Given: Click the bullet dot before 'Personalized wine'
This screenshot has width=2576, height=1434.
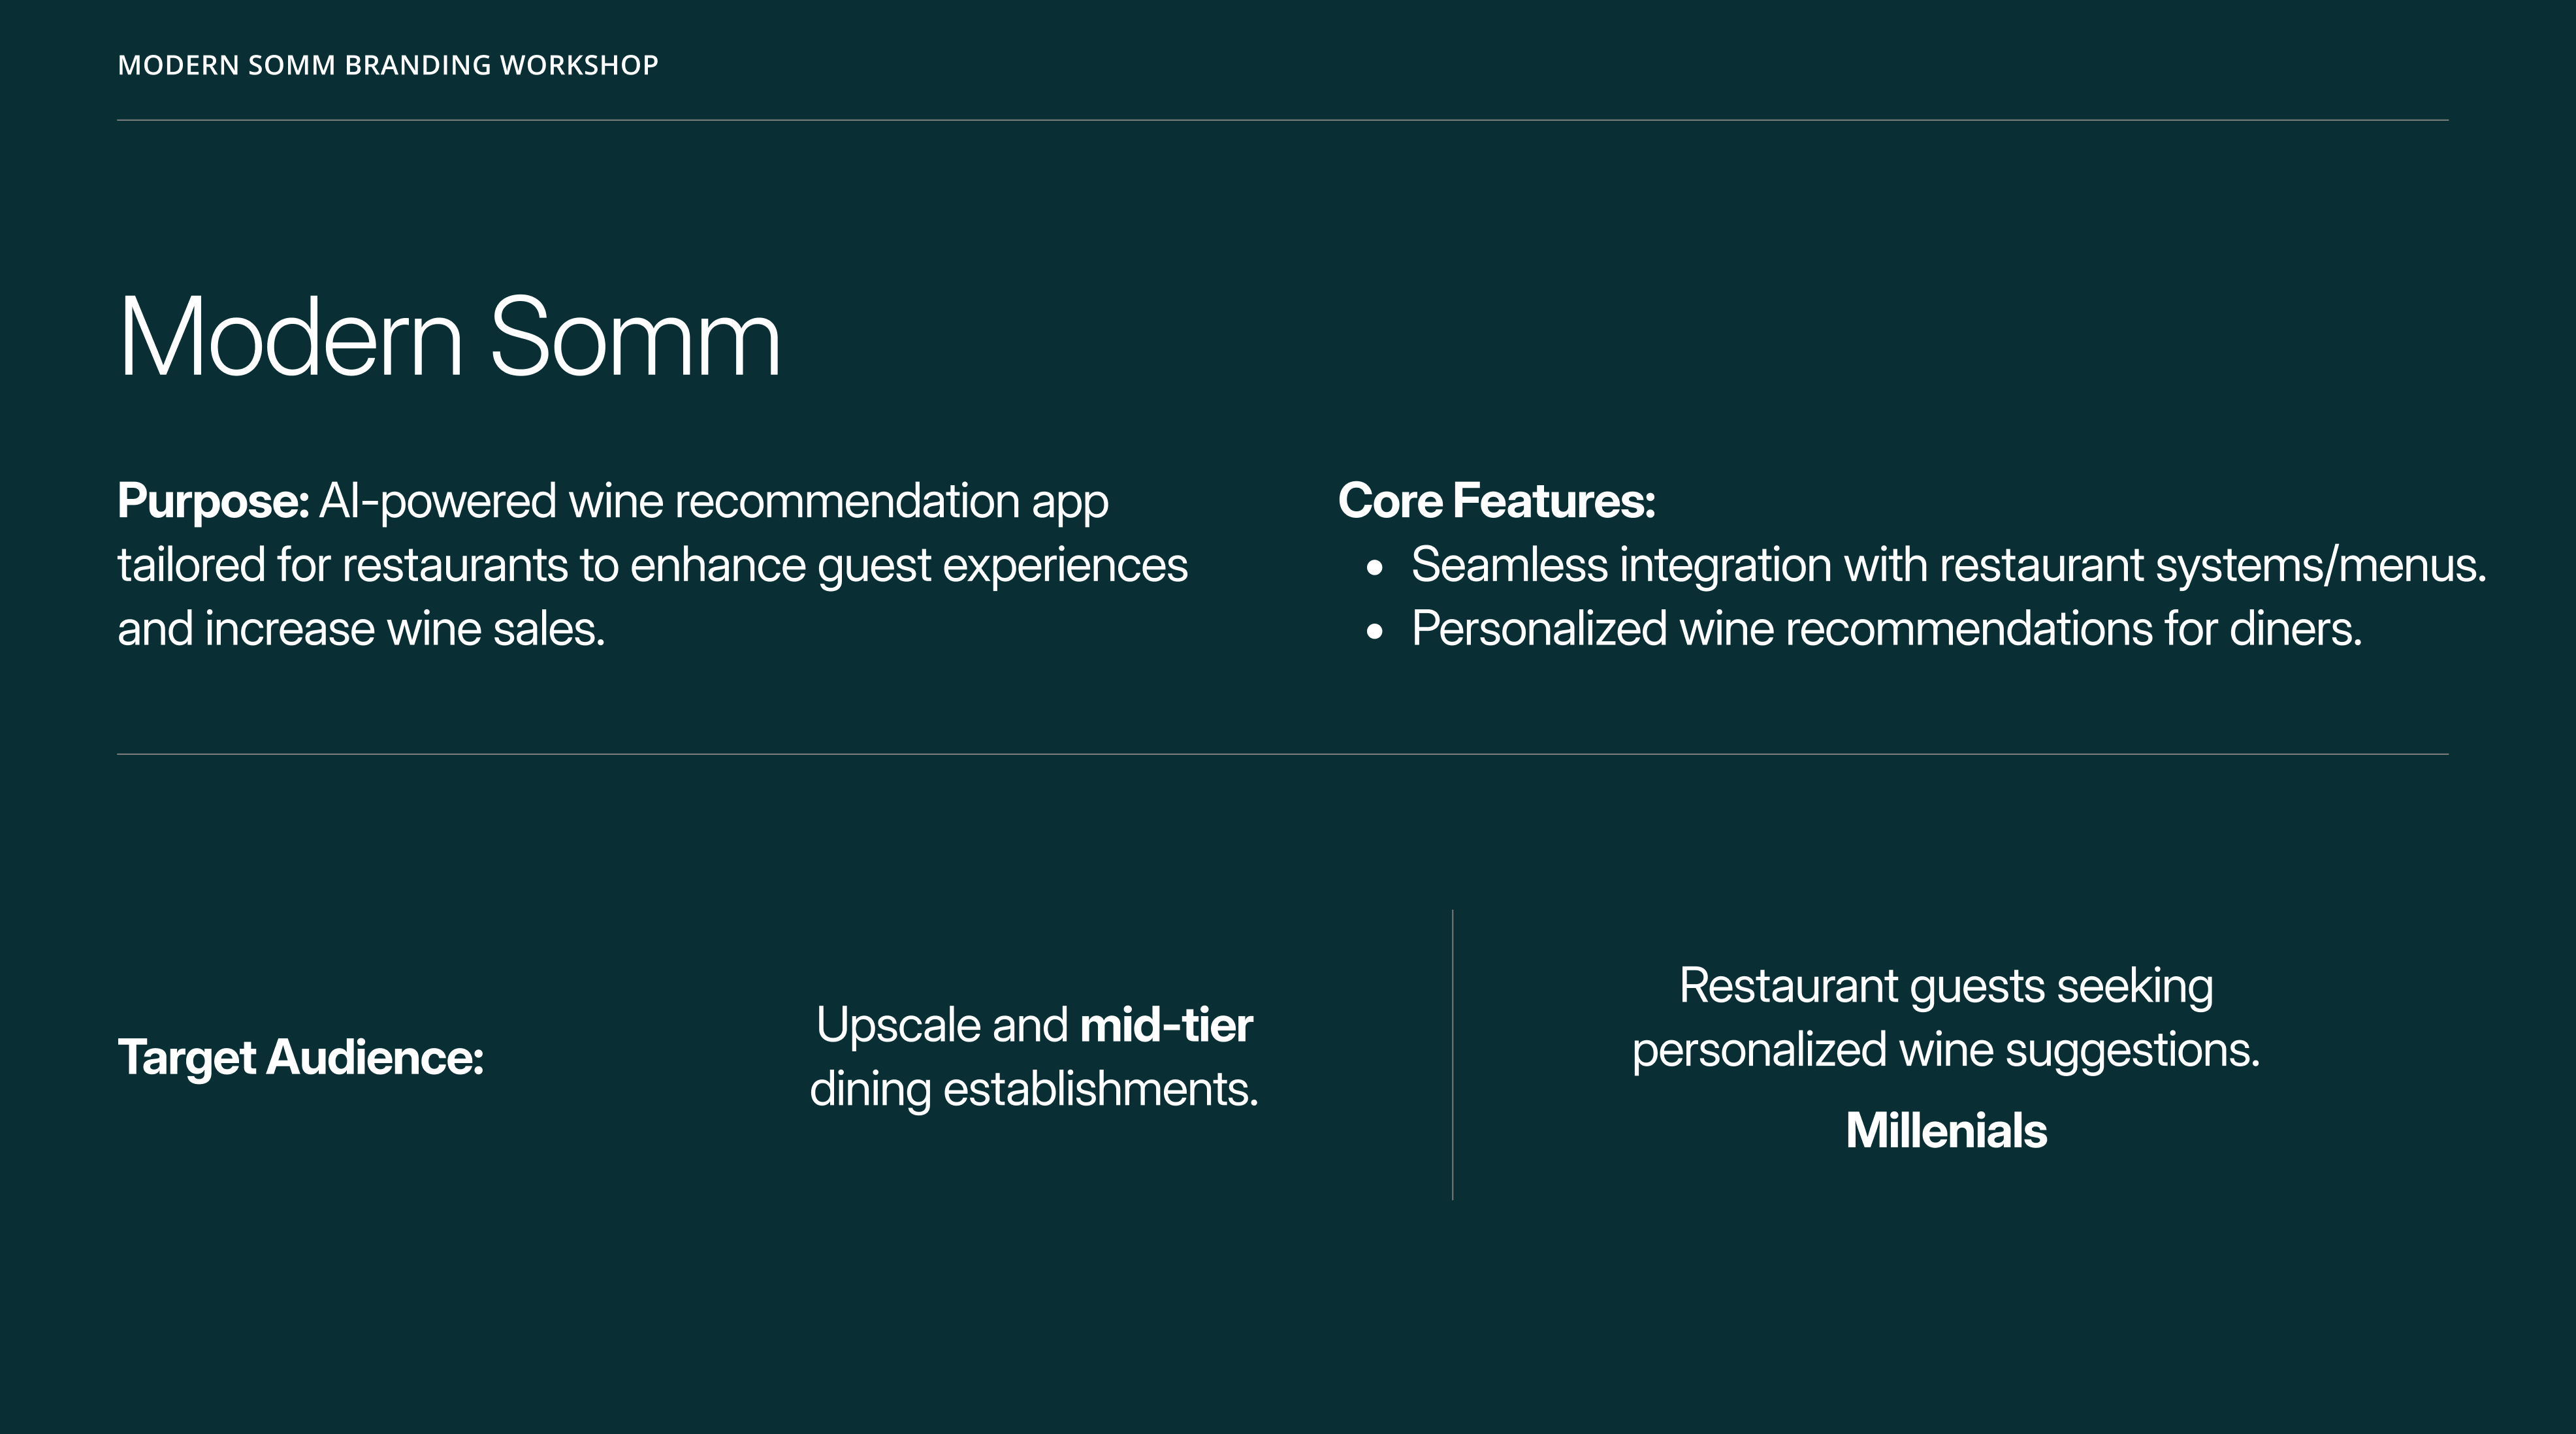Looking at the screenshot, I should click(1375, 632).
